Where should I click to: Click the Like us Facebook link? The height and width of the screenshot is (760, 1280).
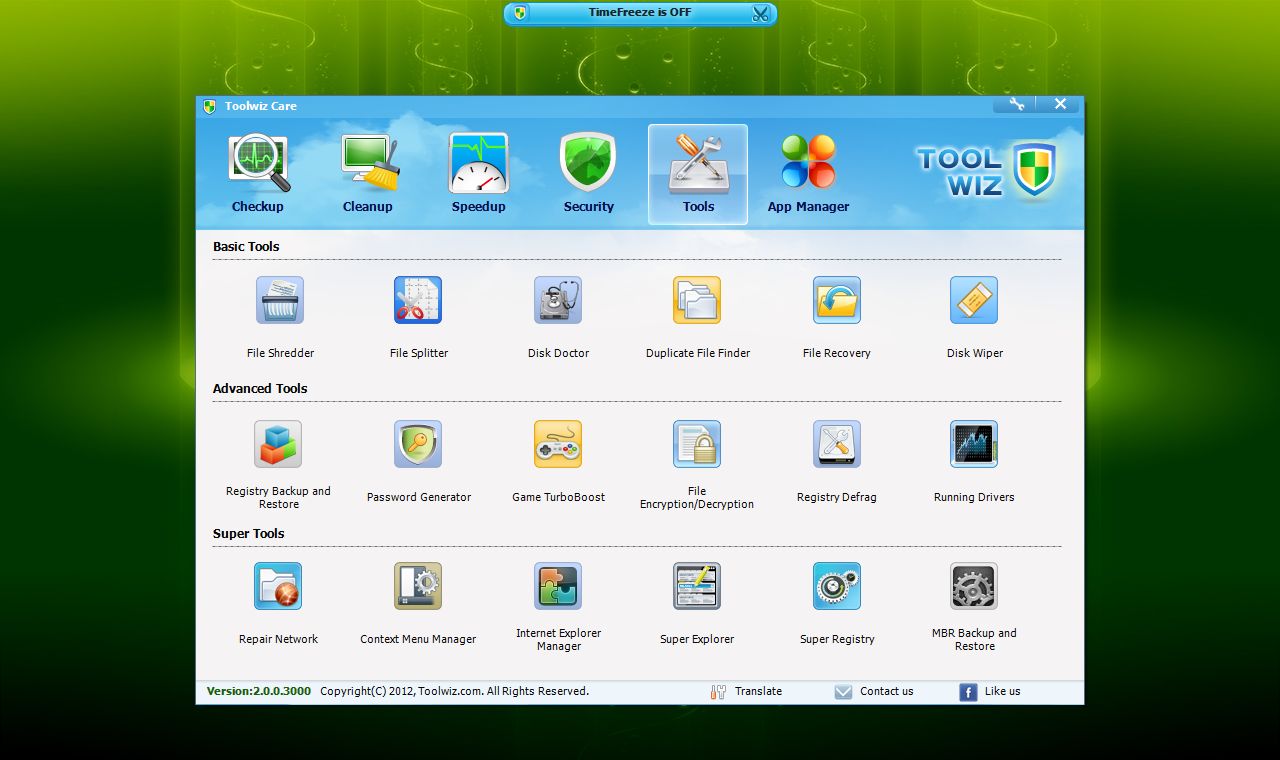tap(990, 691)
